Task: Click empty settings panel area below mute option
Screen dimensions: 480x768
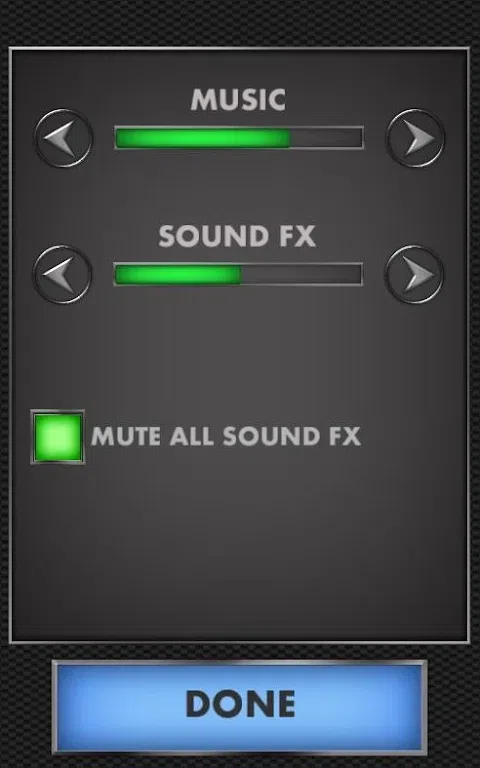Action: point(239,549)
